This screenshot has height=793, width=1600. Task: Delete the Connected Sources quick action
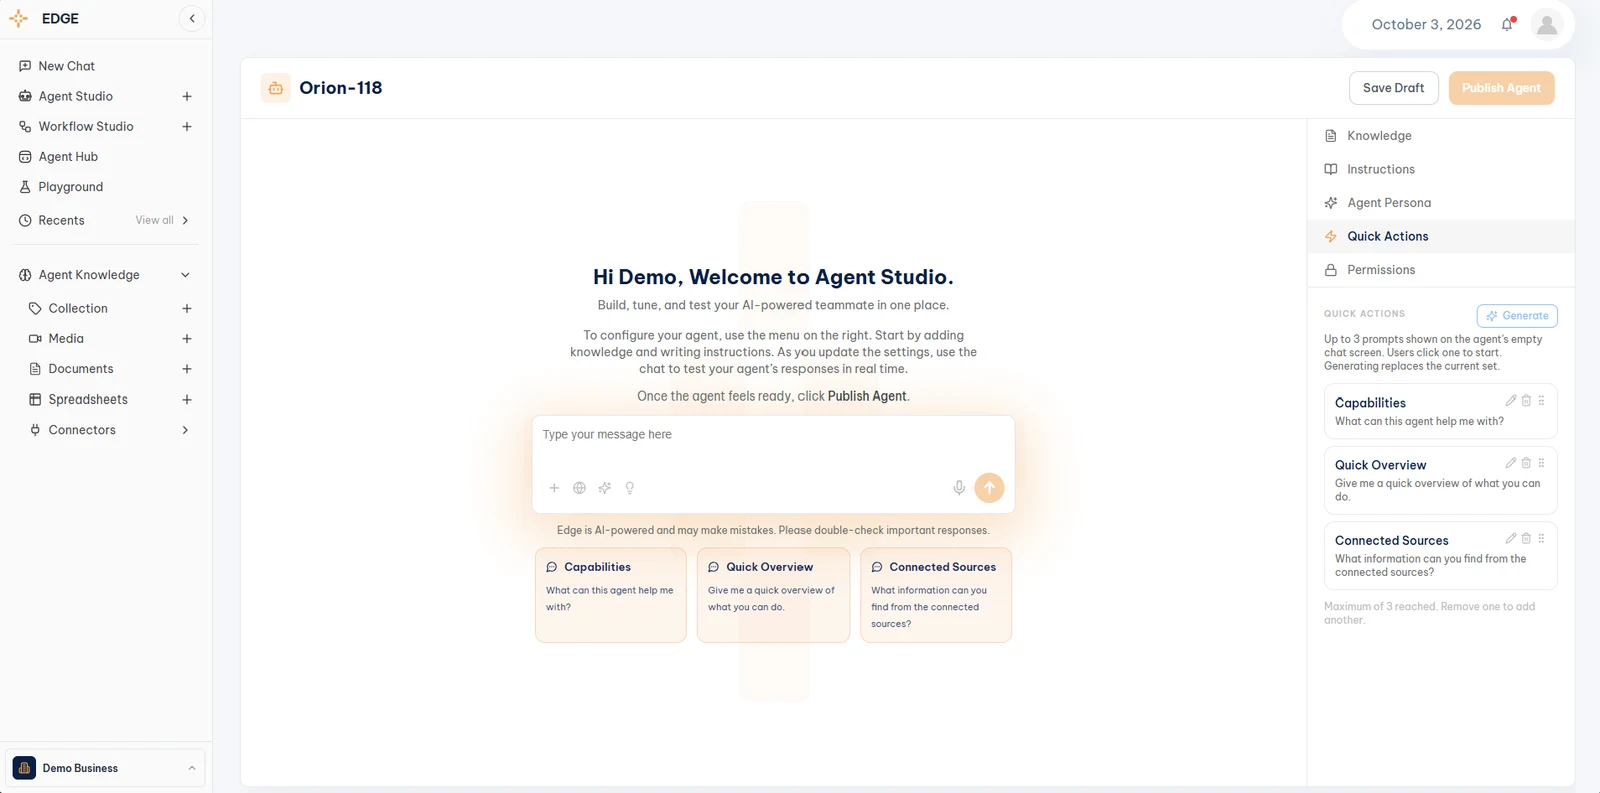click(1526, 538)
